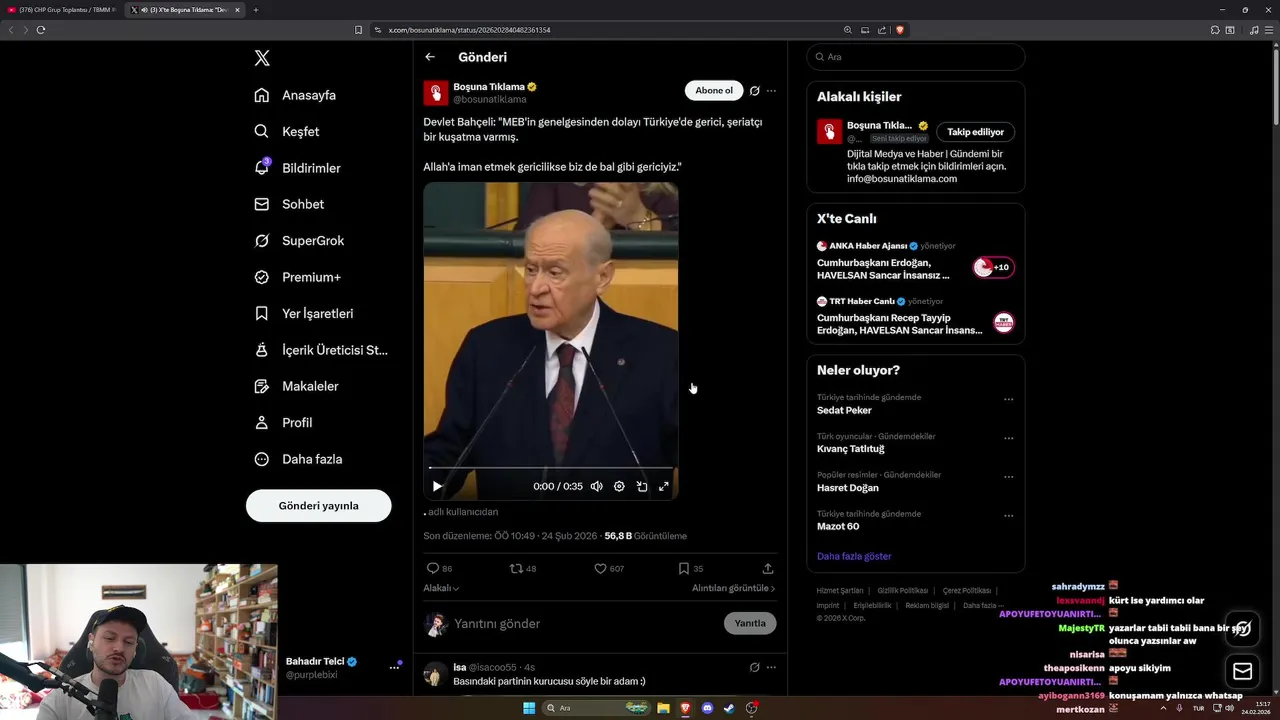The width and height of the screenshot is (1280, 720).
Task: Expand Daha fazla footer links
Action: click(x=982, y=605)
